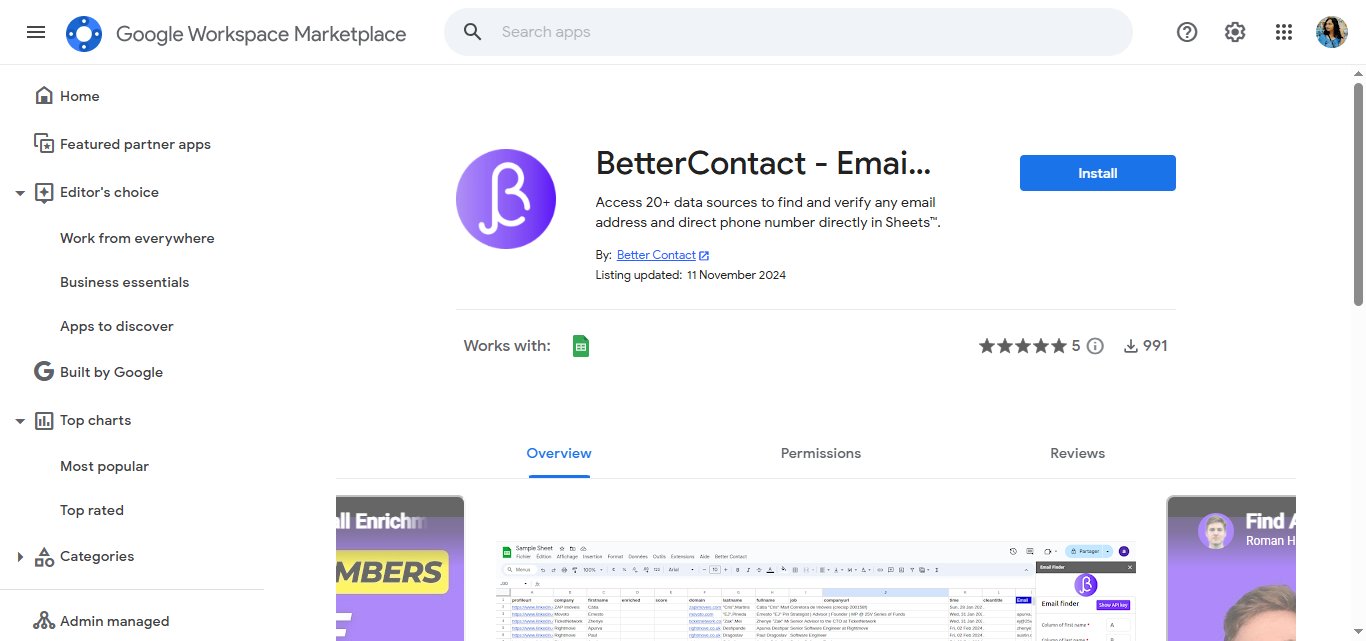Collapse the Editor's choice section arrow
The width and height of the screenshot is (1366, 641).
[x=20, y=193]
